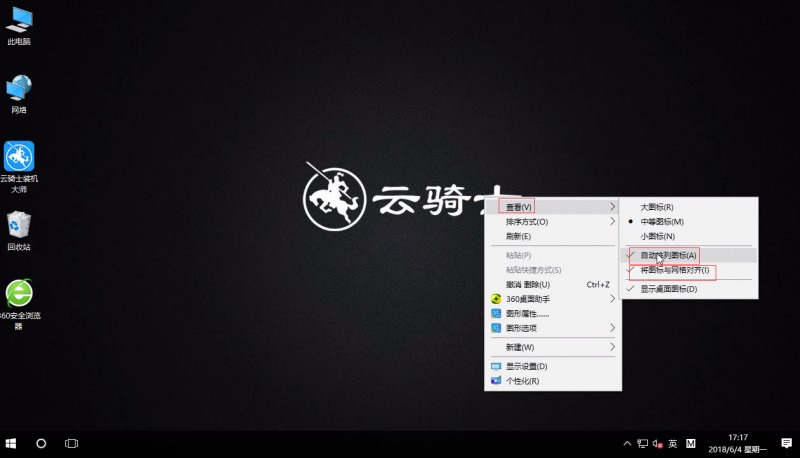The height and width of the screenshot is (458, 800).
Task: Expand the arrow beside 排序方式(O)
Action: pyautogui.click(x=612, y=221)
